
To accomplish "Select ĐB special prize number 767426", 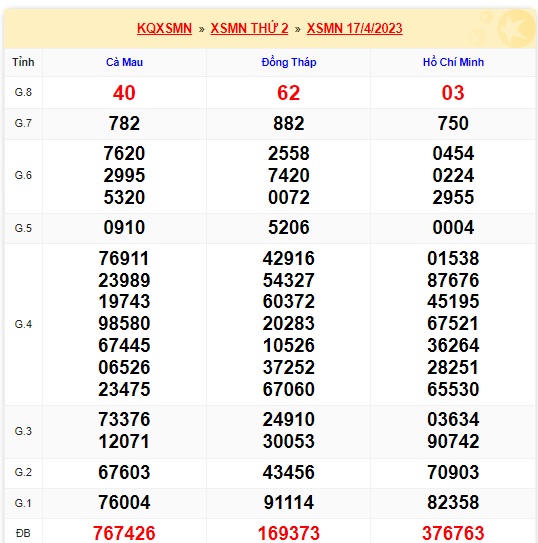I will [x=124, y=533].
